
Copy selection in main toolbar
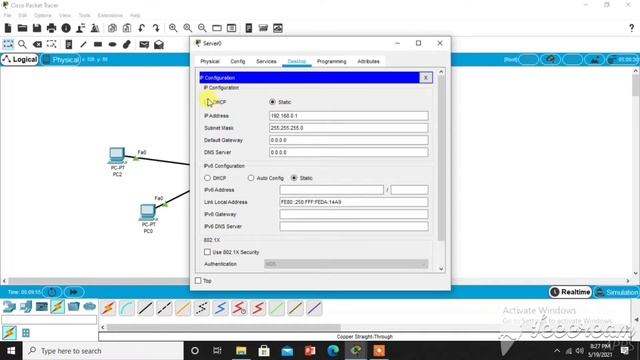112,28
